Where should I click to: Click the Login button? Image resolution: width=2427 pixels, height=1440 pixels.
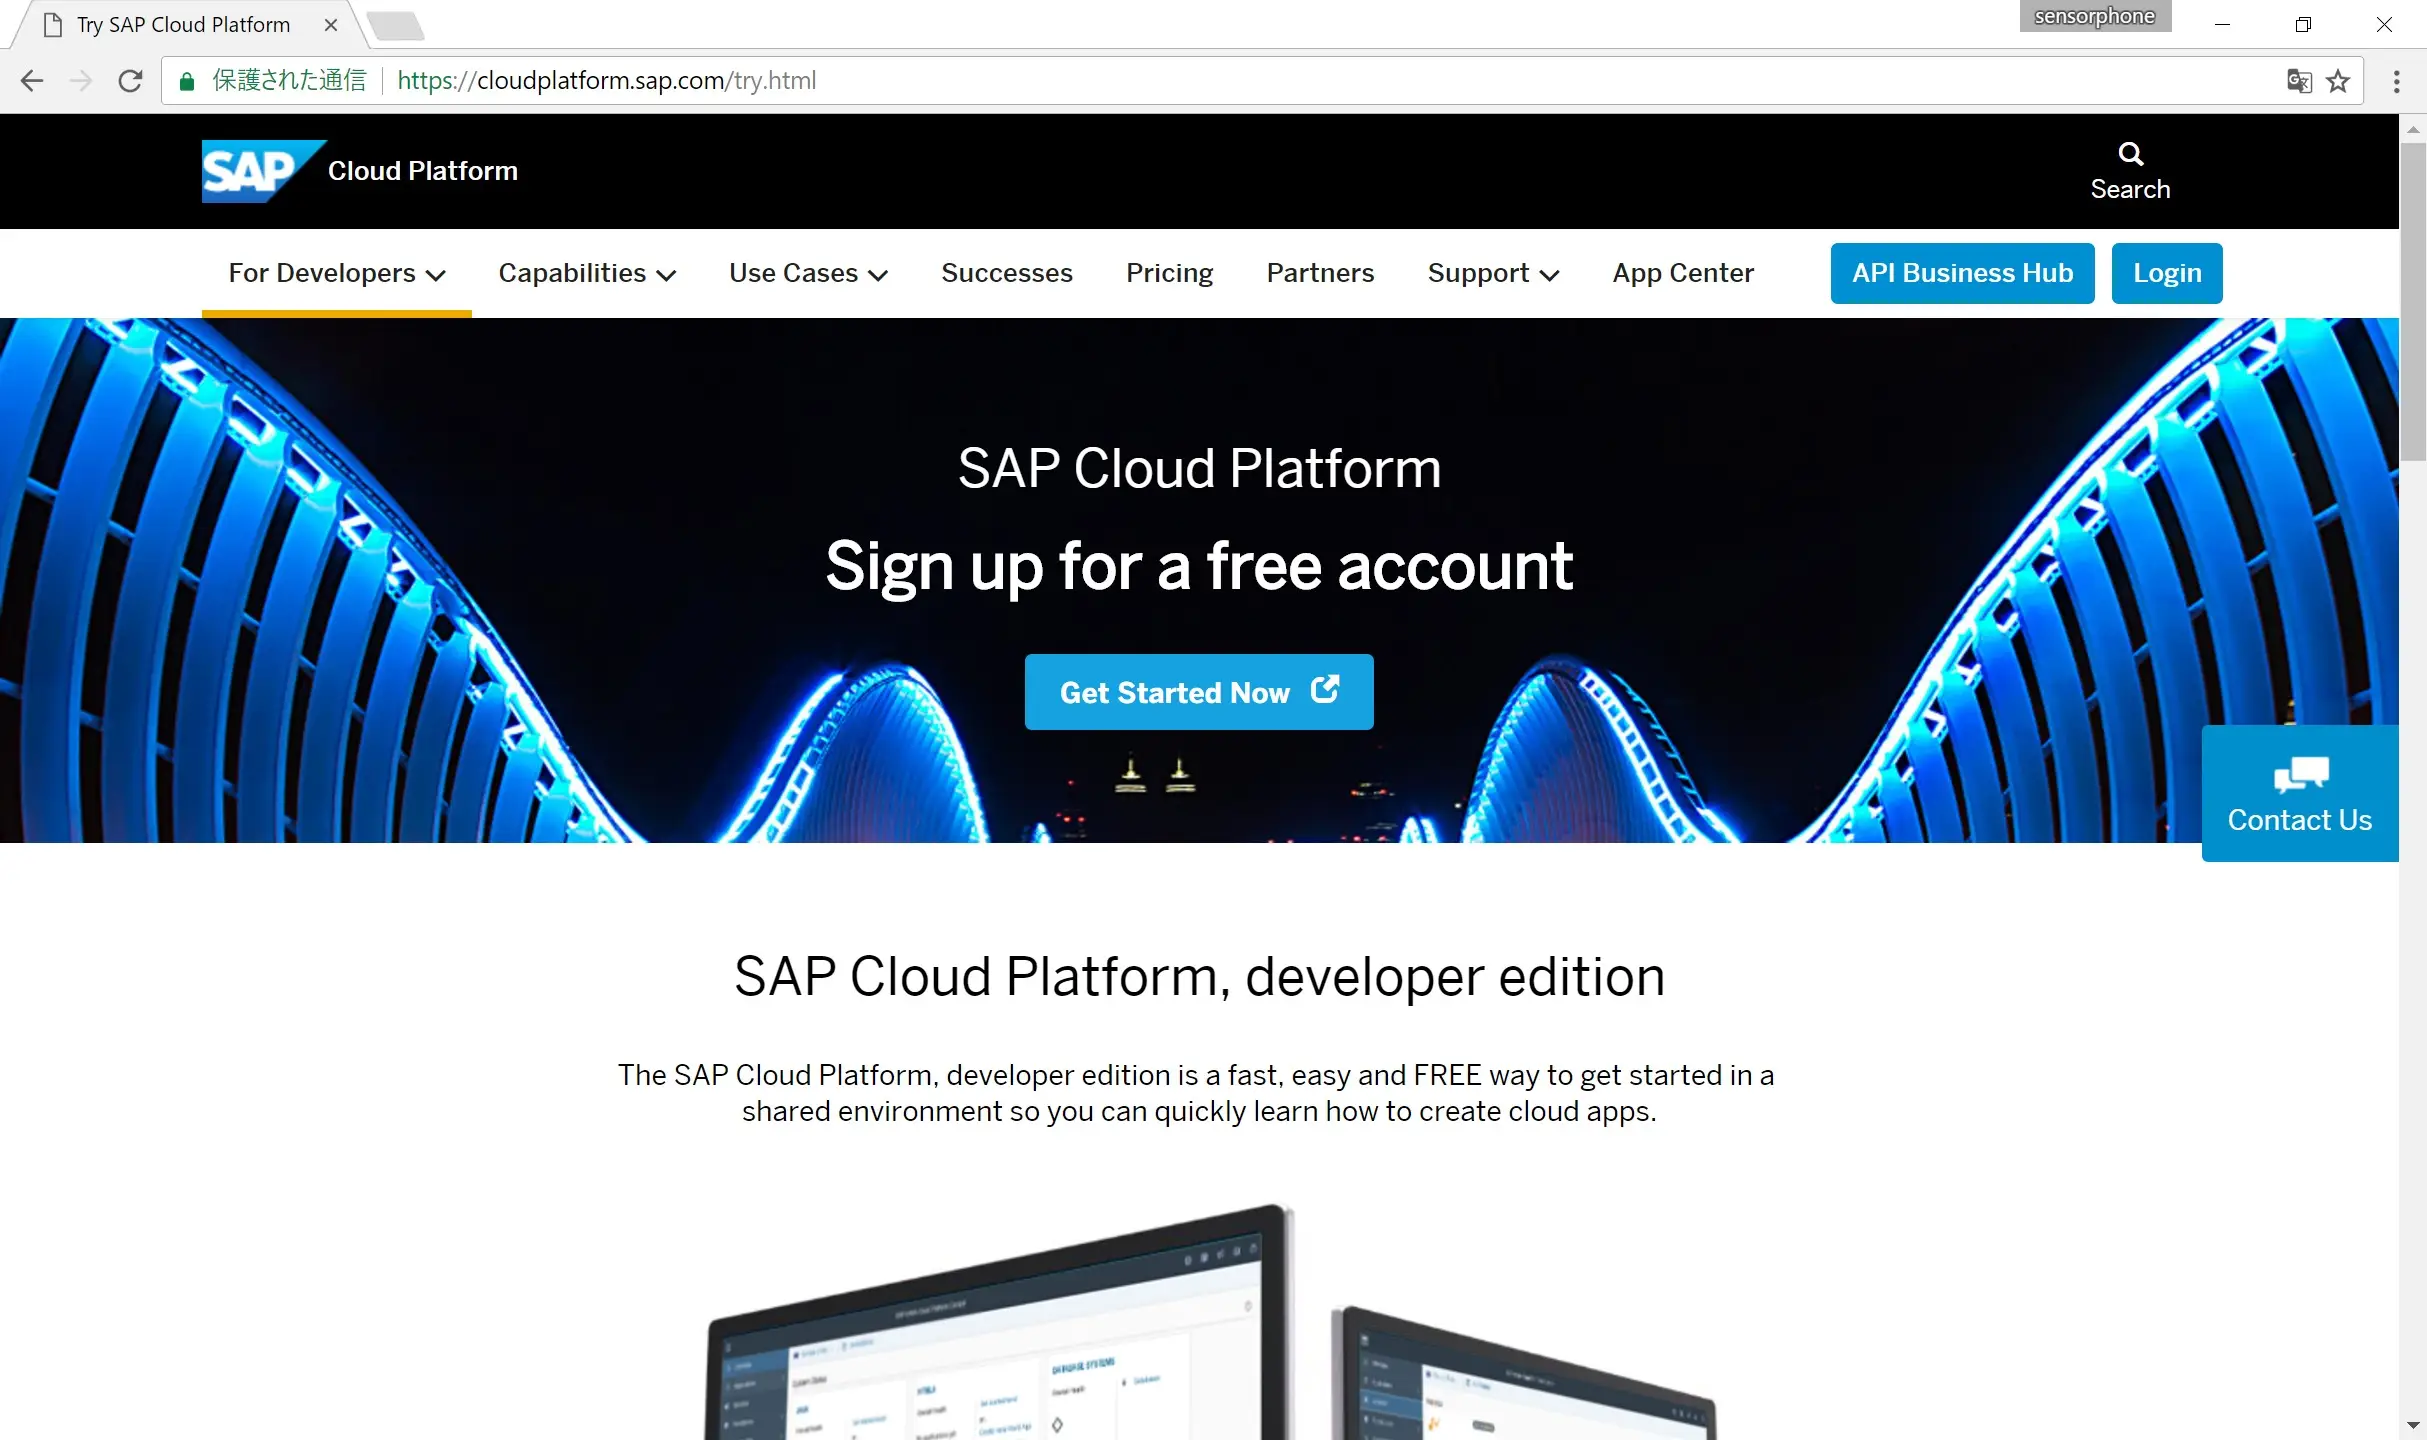[x=2167, y=273]
